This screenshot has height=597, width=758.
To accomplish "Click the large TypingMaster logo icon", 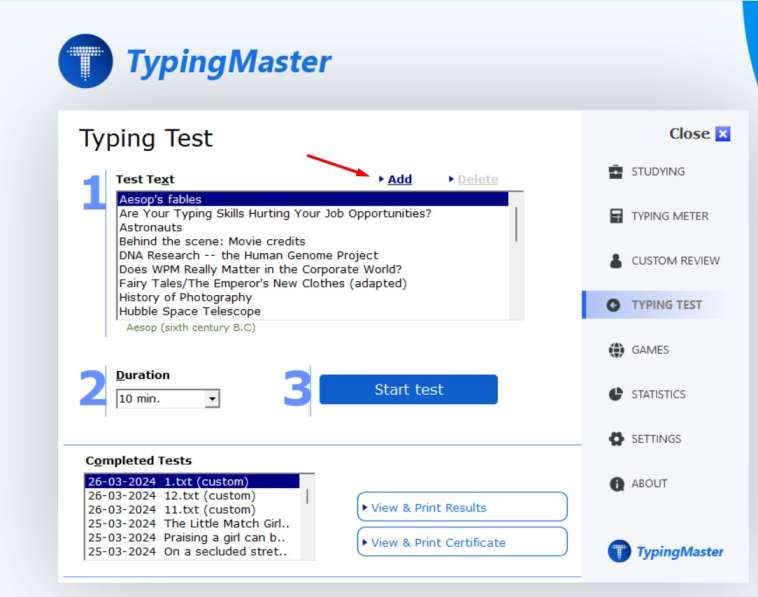I will pyautogui.click(x=86, y=61).
